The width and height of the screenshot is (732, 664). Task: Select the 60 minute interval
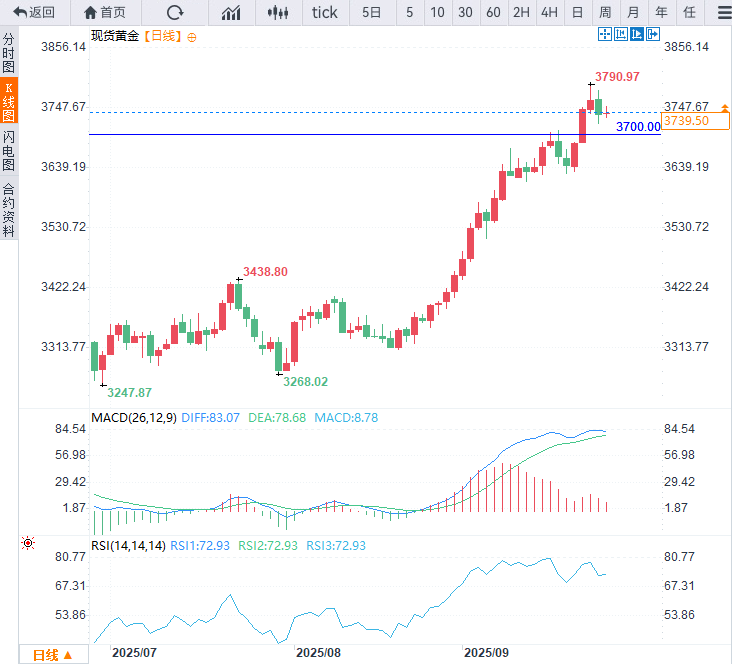493,12
